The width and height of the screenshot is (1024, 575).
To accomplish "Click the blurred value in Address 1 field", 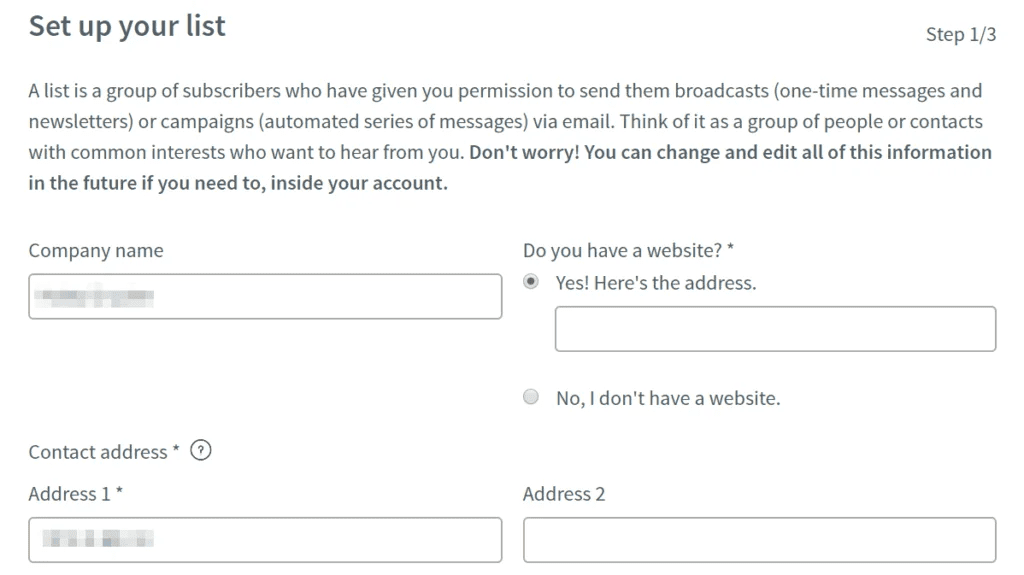I will coord(98,538).
